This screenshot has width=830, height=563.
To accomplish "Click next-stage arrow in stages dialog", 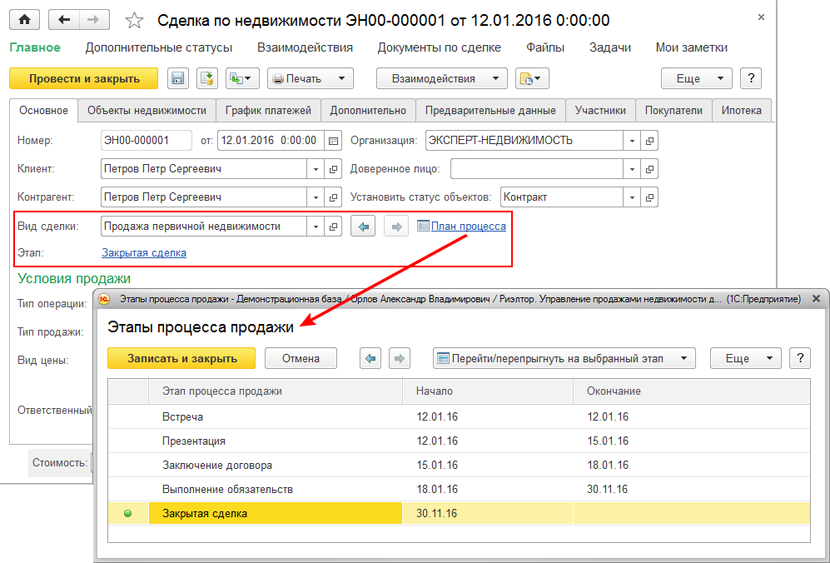I will coord(400,358).
